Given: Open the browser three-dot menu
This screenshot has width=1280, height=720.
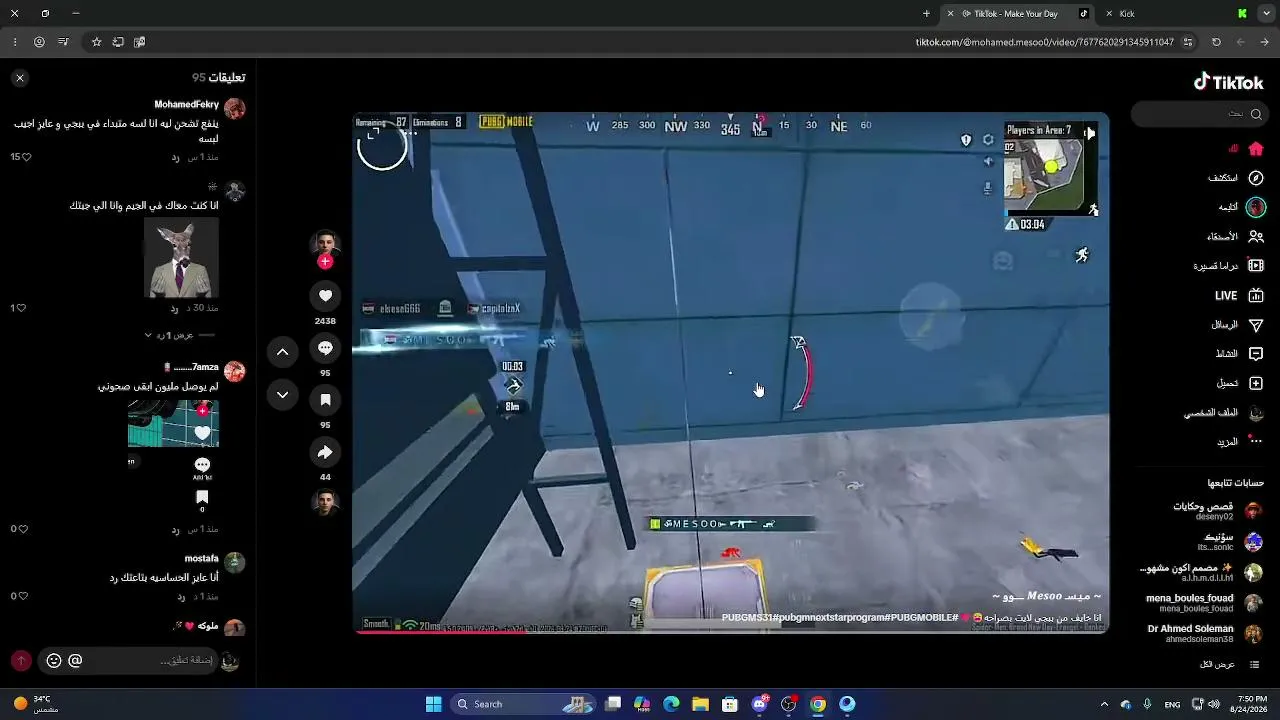Looking at the screenshot, I should tap(15, 42).
